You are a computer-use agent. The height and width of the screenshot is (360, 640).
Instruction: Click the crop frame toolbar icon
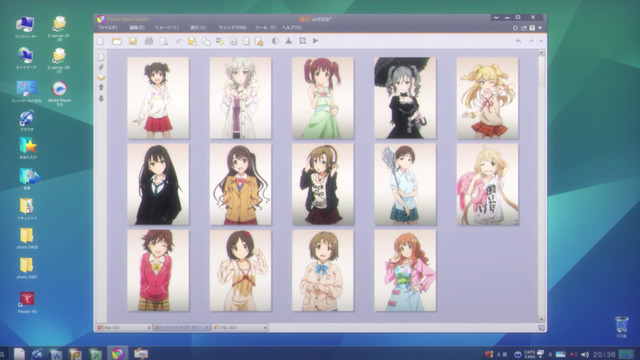pyautogui.click(x=302, y=41)
